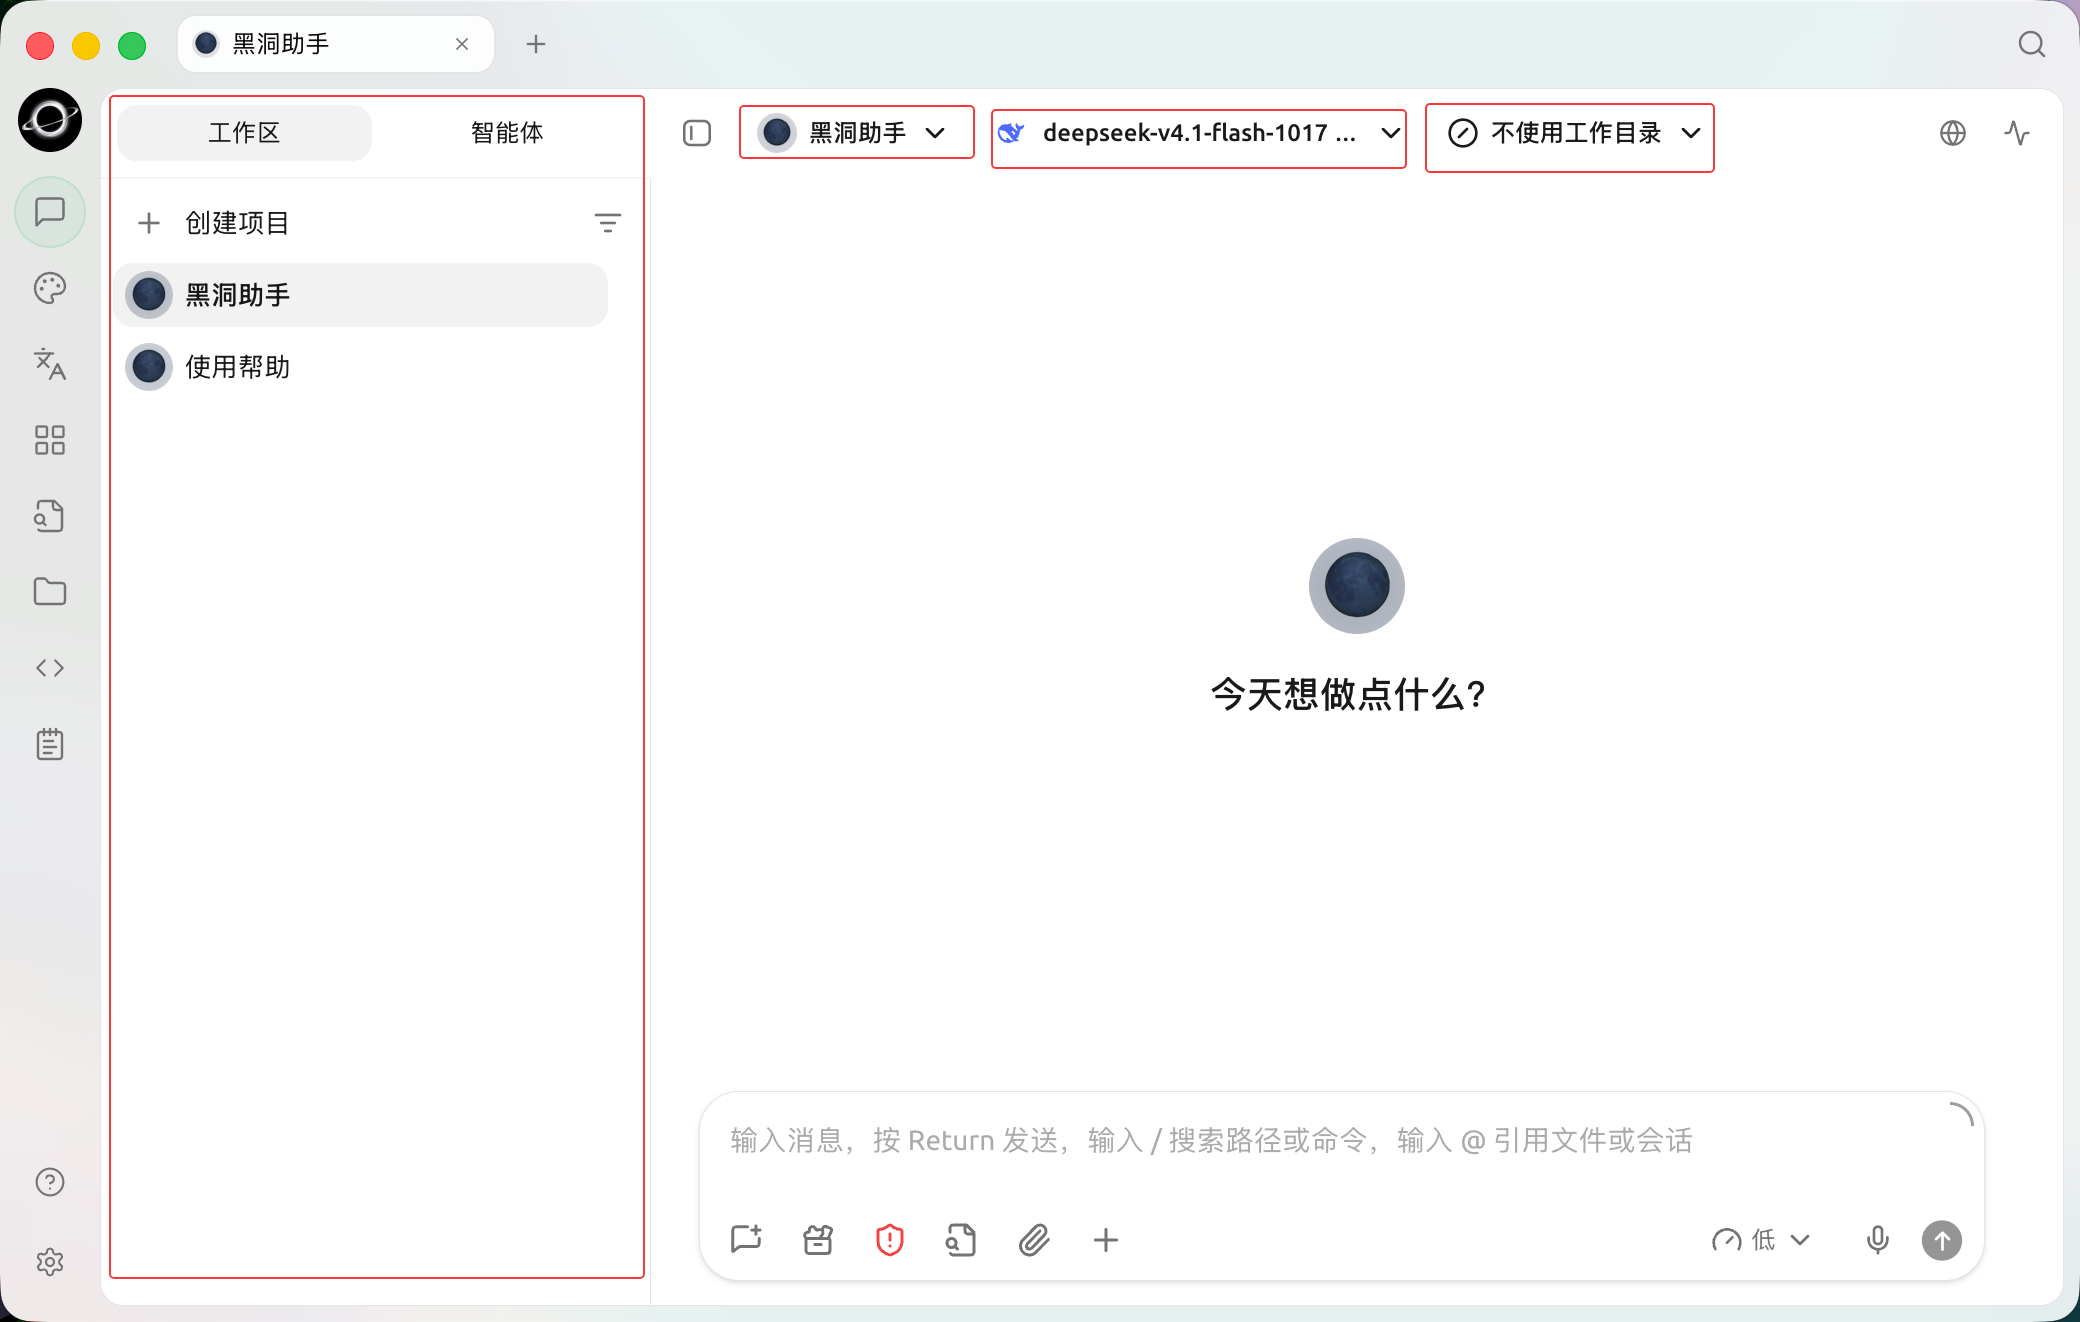Toggle the sidebar panel collapse icon
Screen dimensions: 2080x1322
697,133
